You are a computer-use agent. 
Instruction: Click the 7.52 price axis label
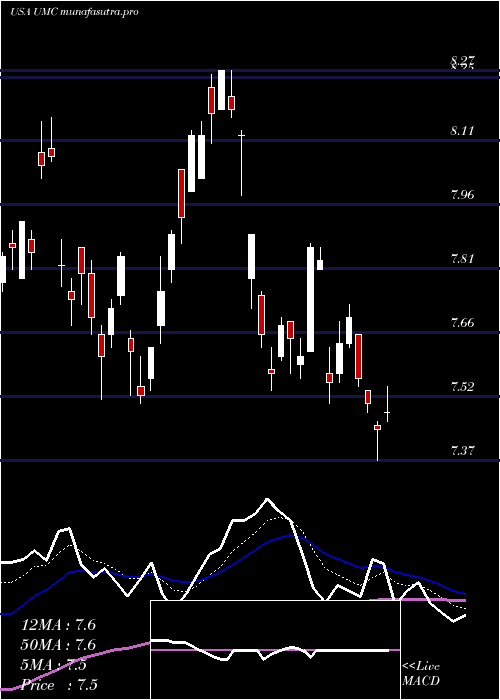point(462,387)
